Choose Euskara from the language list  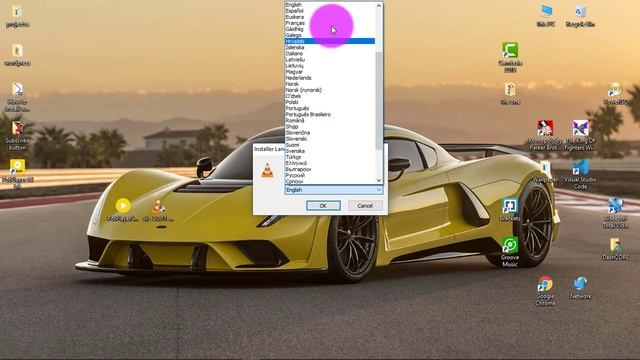coord(330,17)
